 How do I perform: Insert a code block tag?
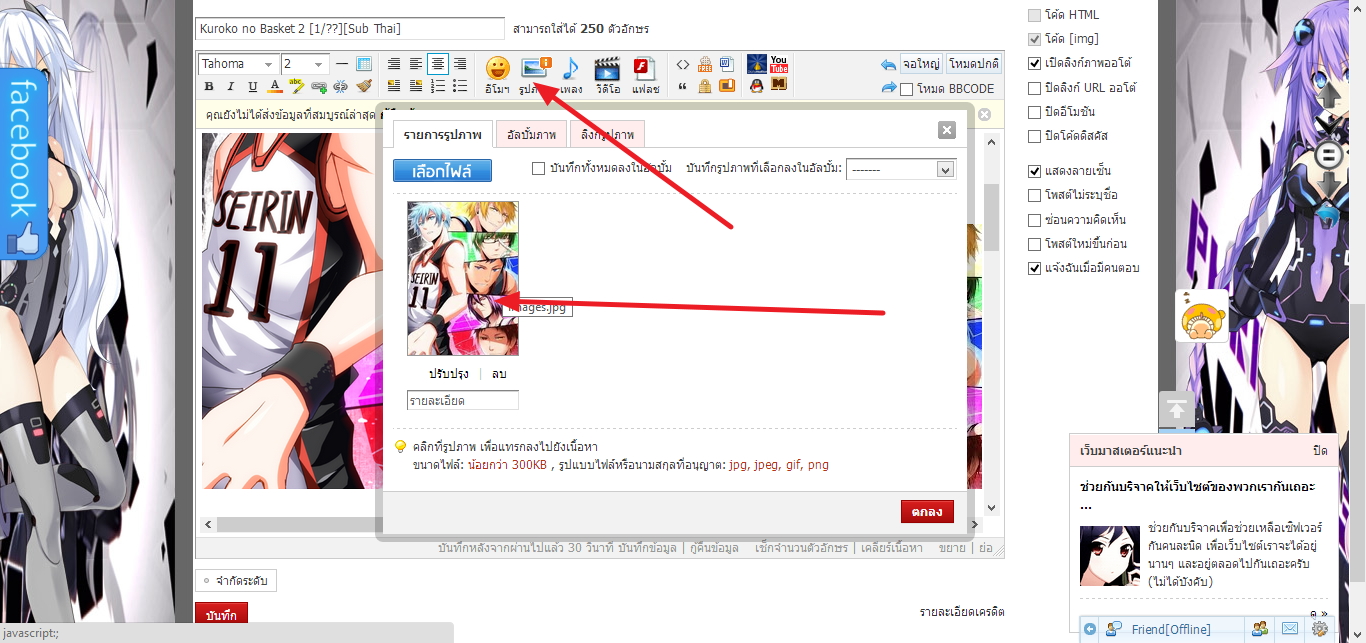pos(683,64)
